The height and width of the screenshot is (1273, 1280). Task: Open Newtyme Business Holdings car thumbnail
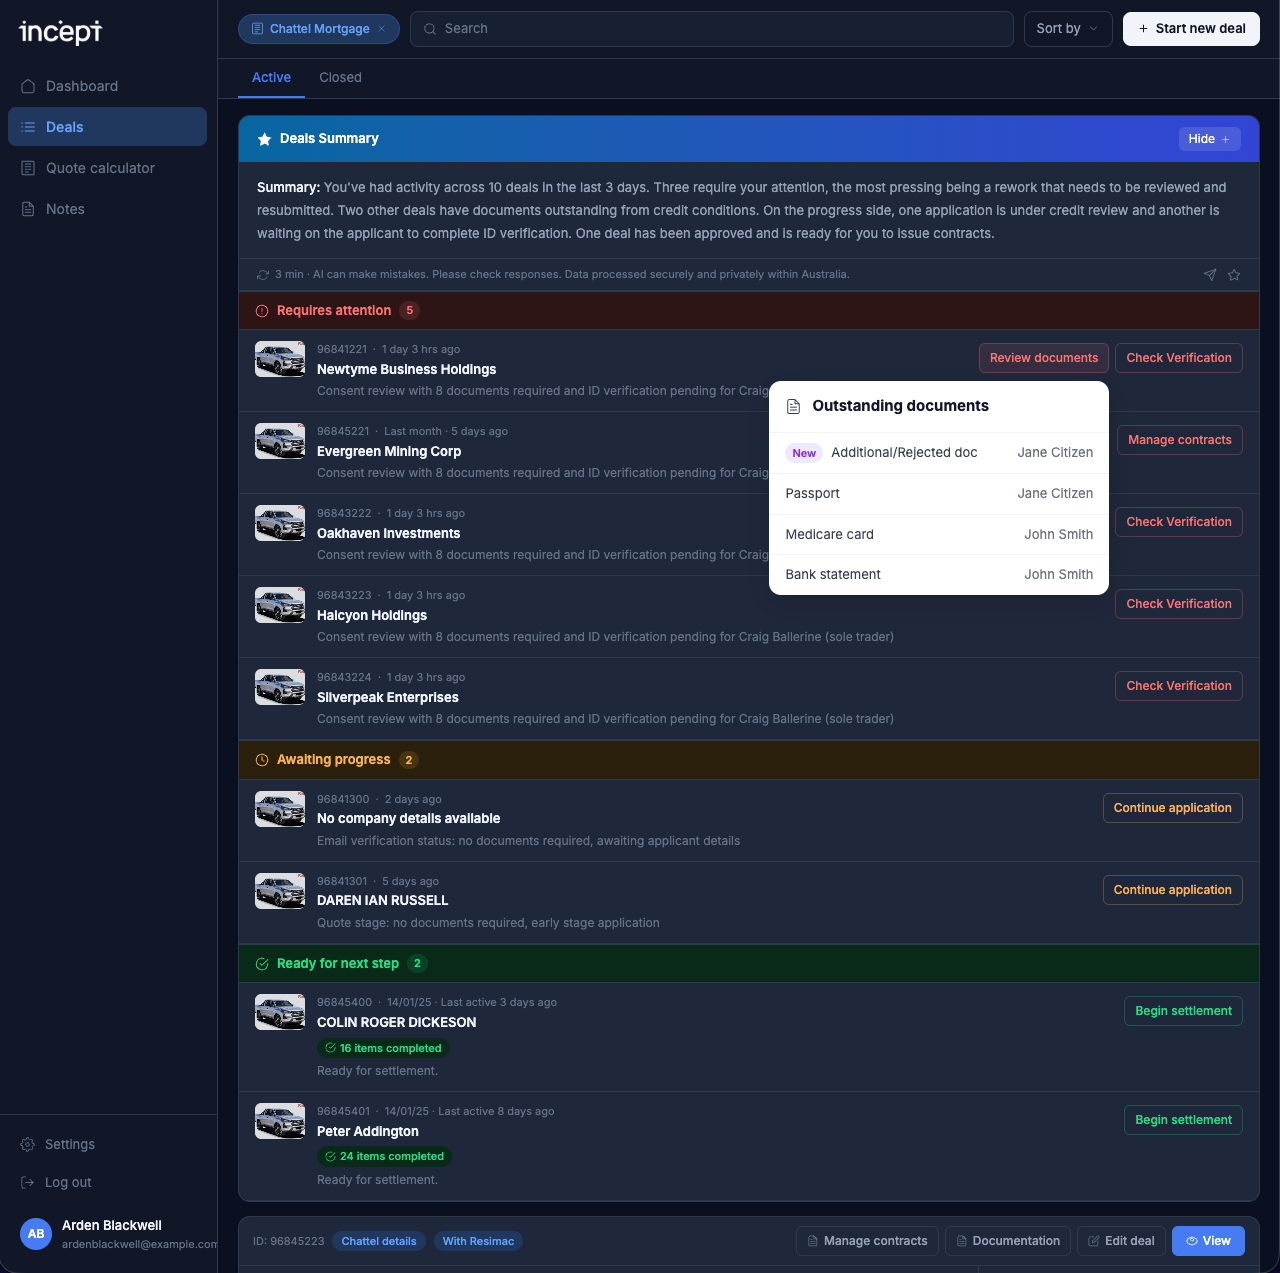coord(280,359)
